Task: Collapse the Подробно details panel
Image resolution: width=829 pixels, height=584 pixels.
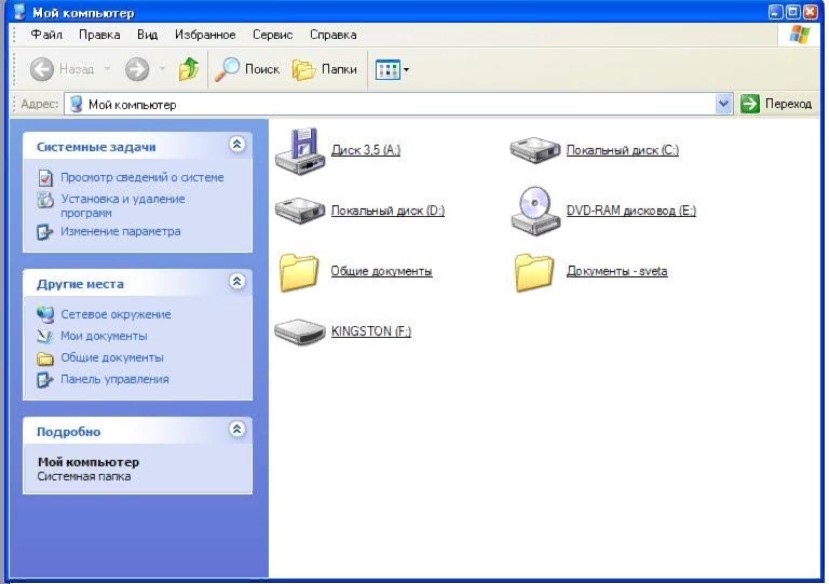Action: (237, 430)
